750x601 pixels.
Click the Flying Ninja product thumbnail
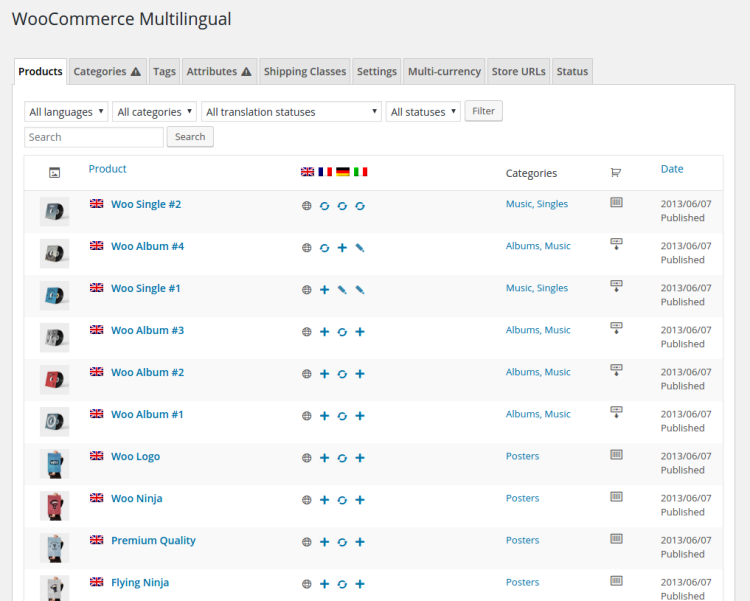[x=54, y=588]
